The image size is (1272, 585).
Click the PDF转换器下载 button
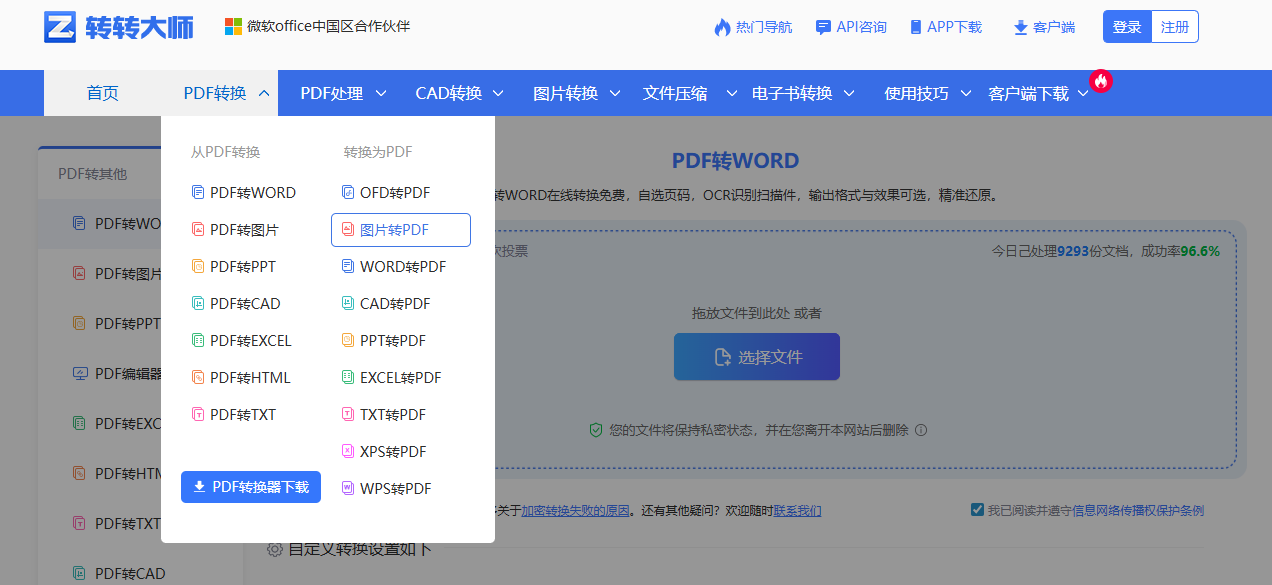click(x=251, y=487)
